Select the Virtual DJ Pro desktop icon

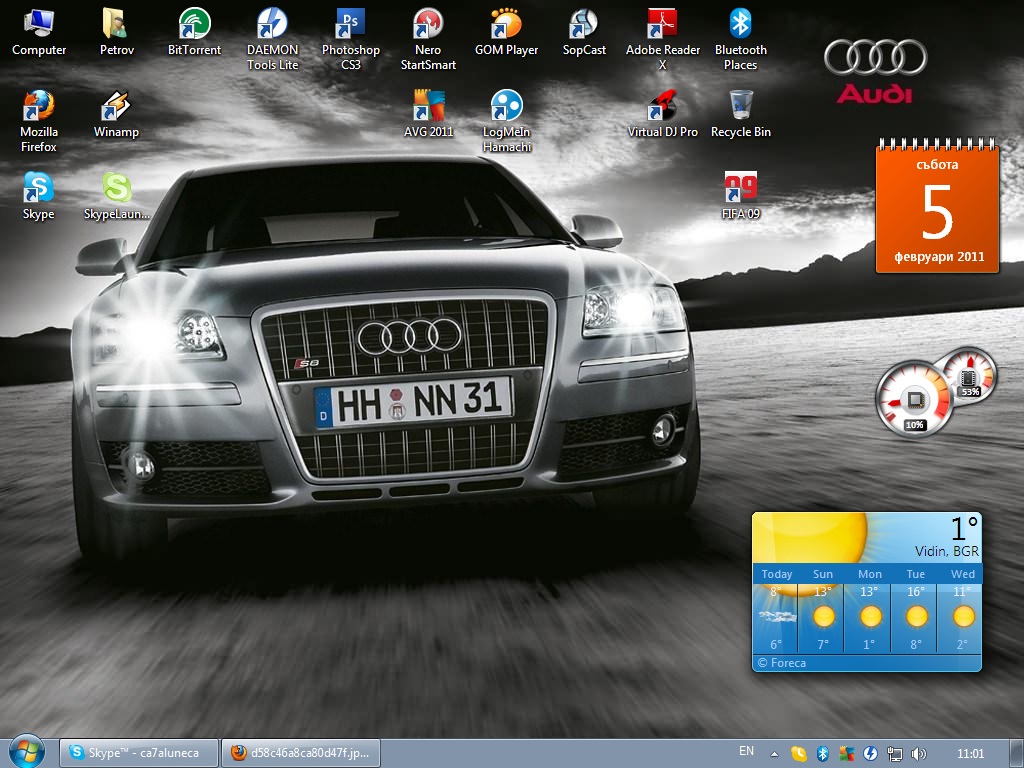click(x=662, y=115)
